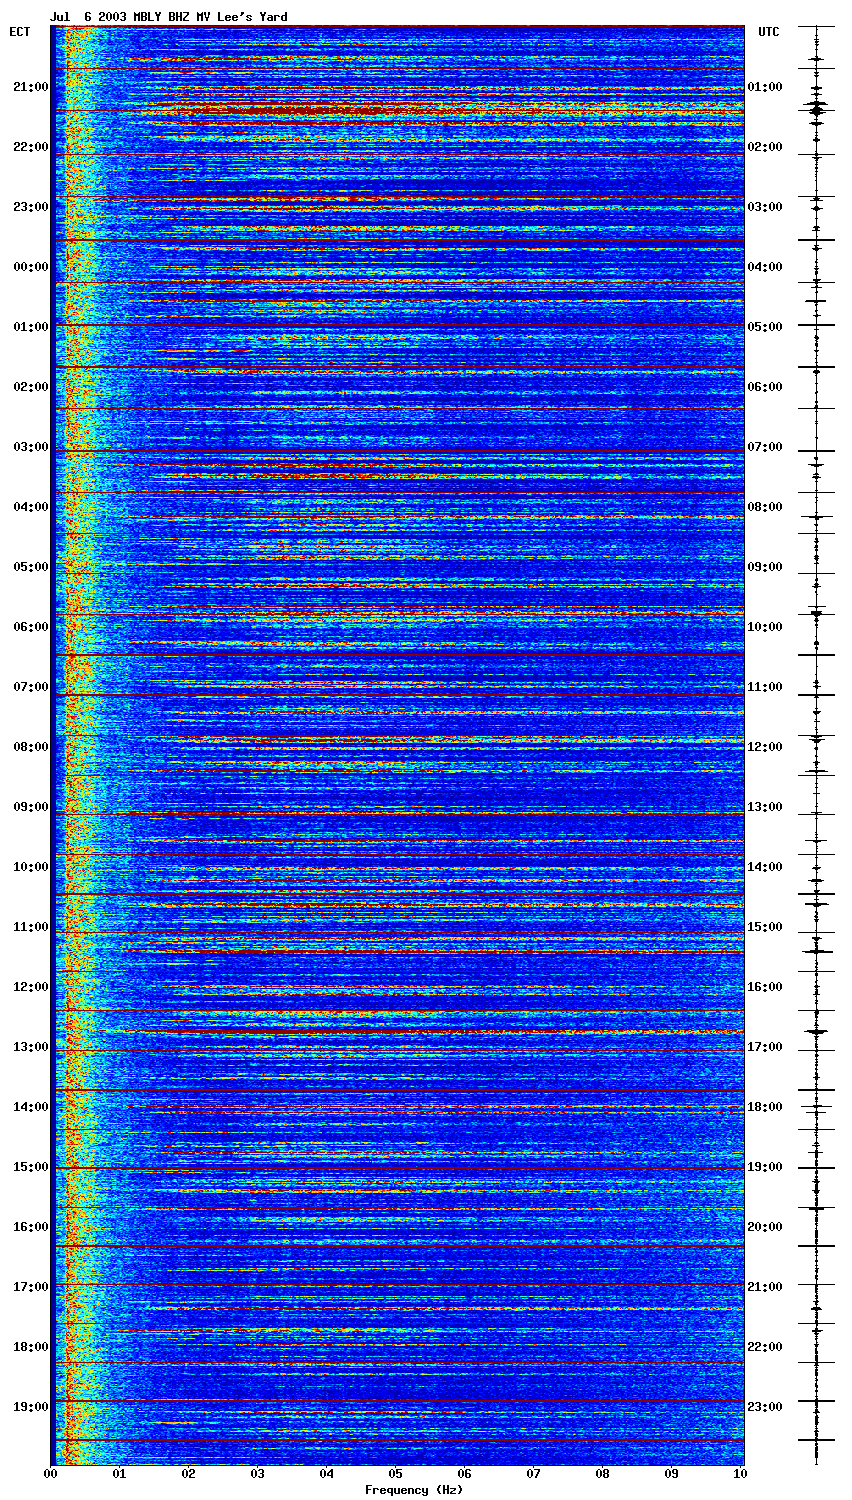Image resolution: width=852 pixels, height=1500 pixels.
Task: Click the 11:00 label on the ECT axis
Action: (31, 927)
